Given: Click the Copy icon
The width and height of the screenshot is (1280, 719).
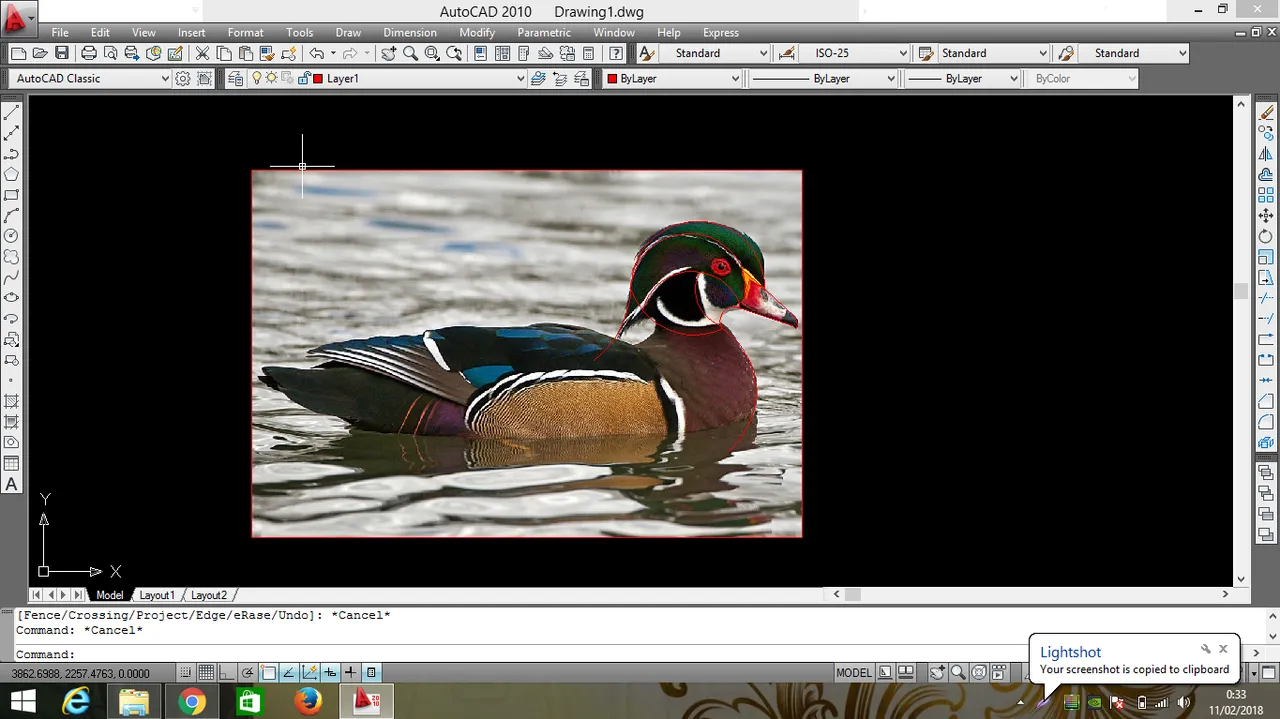Looking at the screenshot, I should pos(224,53).
